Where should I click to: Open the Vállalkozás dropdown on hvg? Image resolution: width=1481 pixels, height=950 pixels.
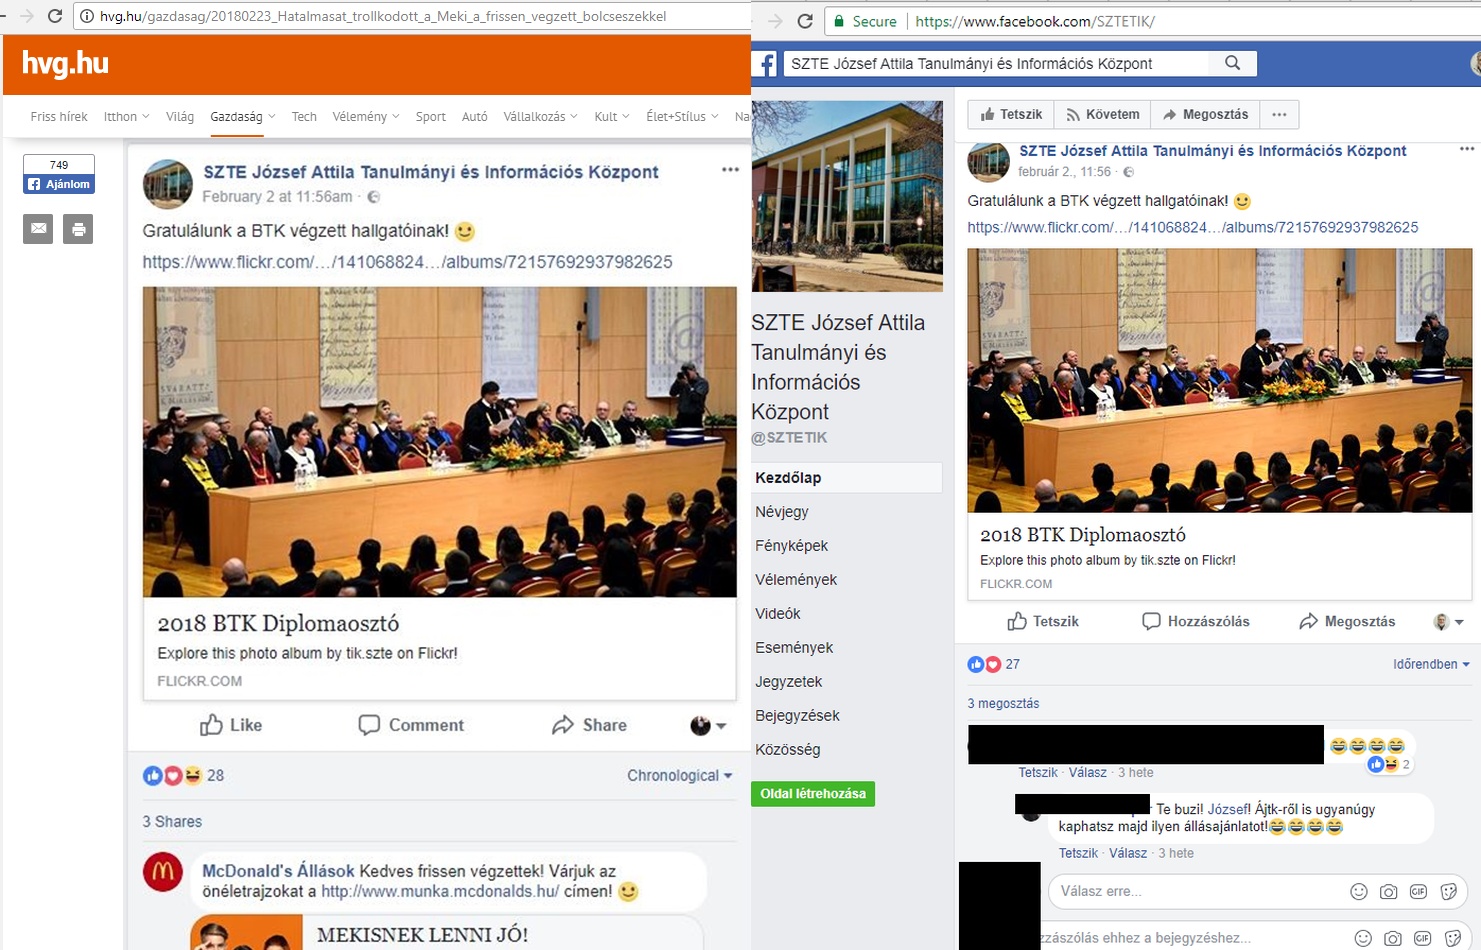click(540, 117)
